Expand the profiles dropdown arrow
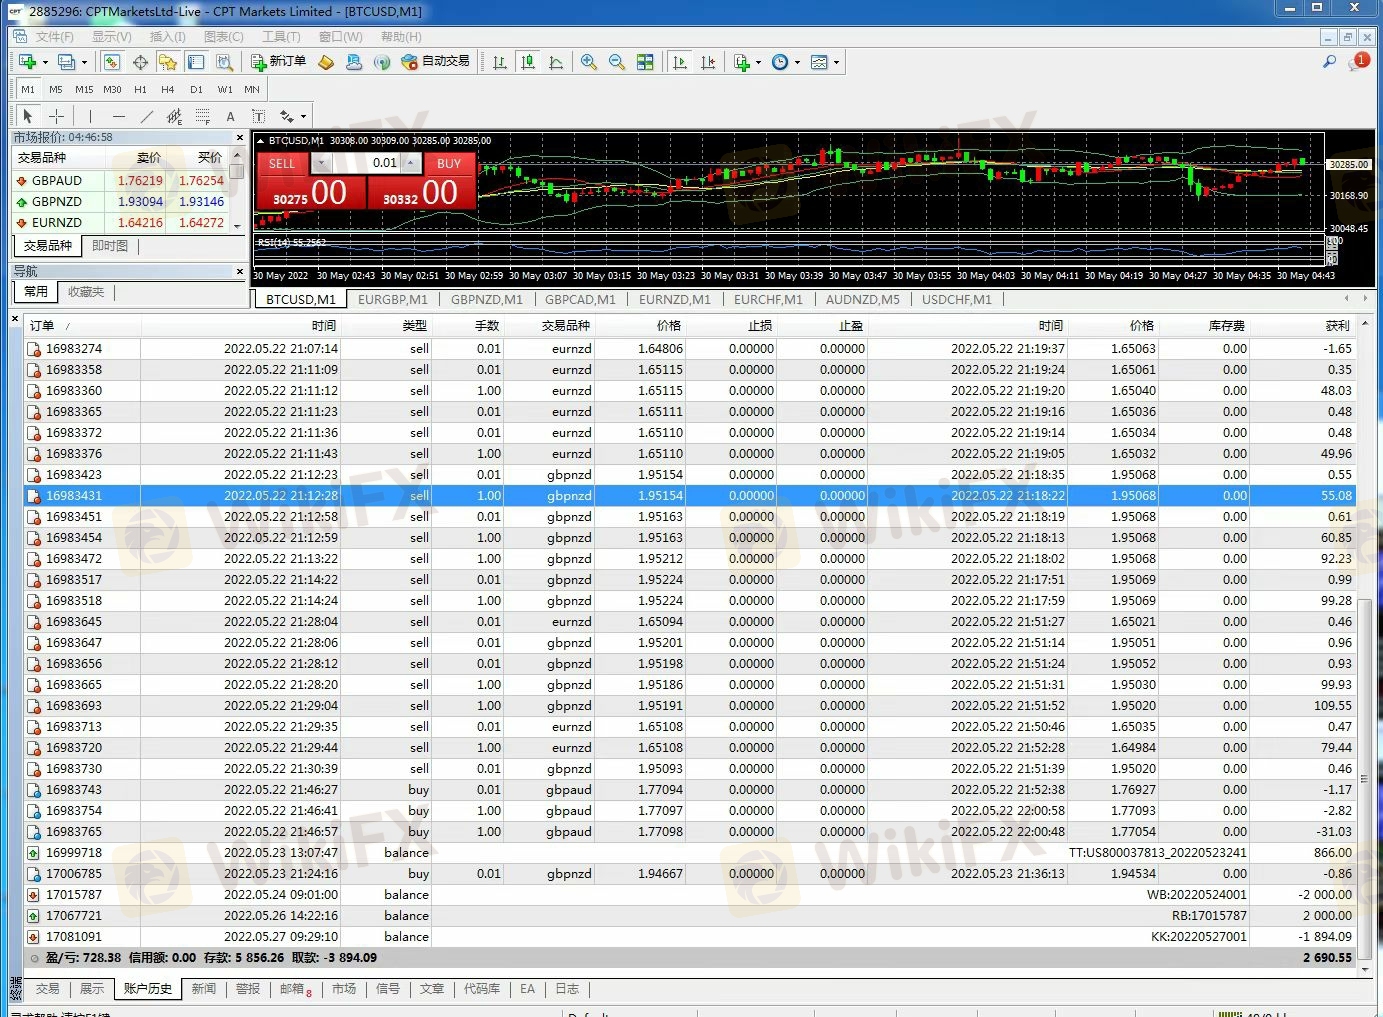This screenshot has width=1383, height=1017. click(84, 62)
